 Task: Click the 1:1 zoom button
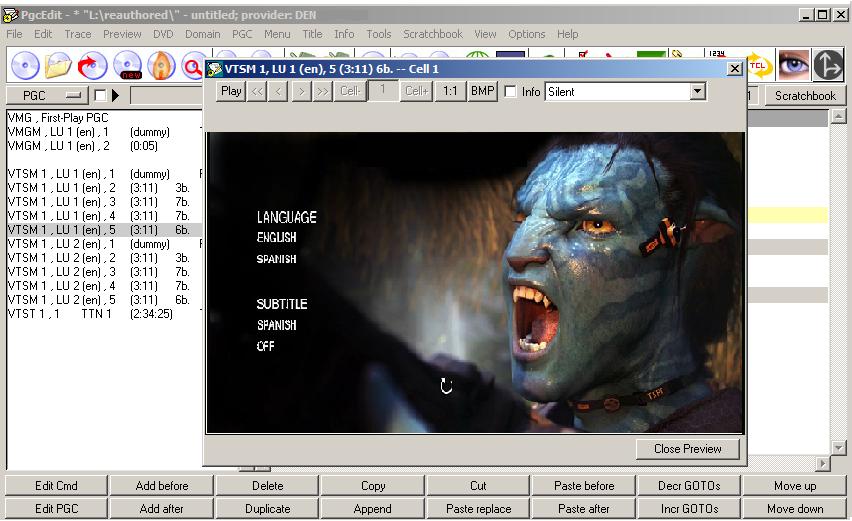(450, 91)
